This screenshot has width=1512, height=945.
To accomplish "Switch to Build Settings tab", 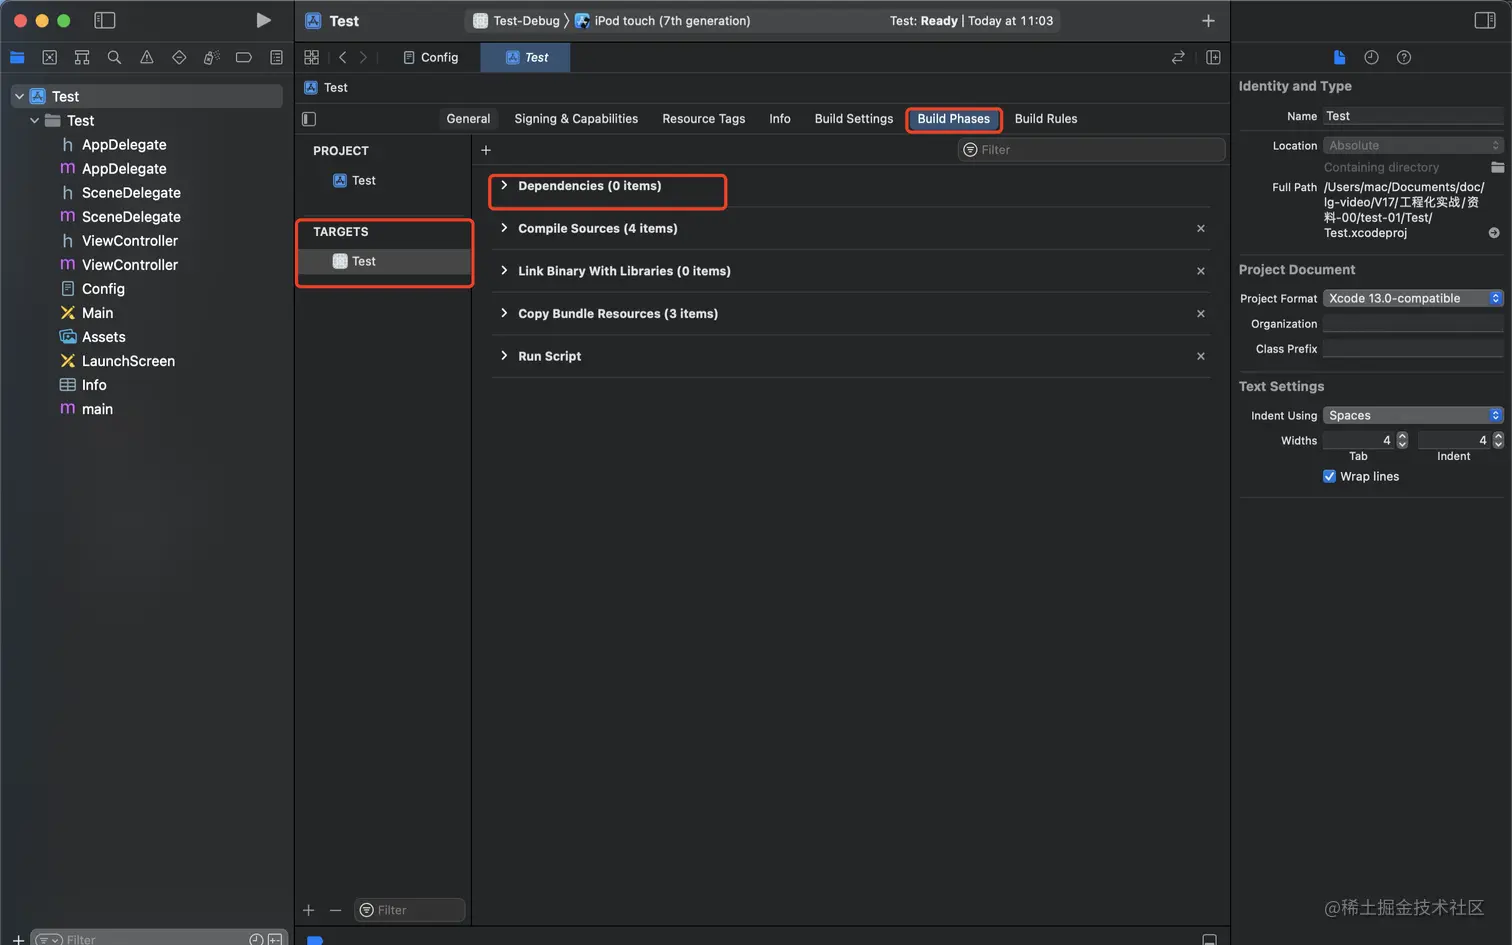I will pyautogui.click(x=854, y=118).
